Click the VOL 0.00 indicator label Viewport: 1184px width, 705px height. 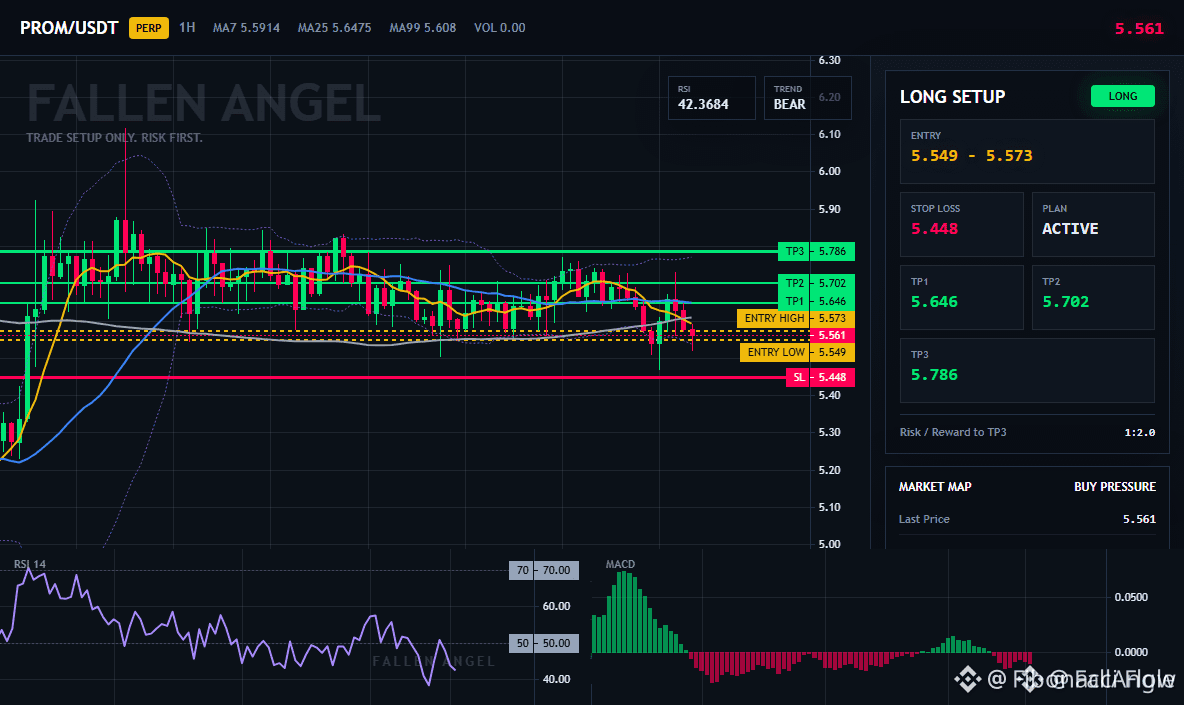pos(500,28)
